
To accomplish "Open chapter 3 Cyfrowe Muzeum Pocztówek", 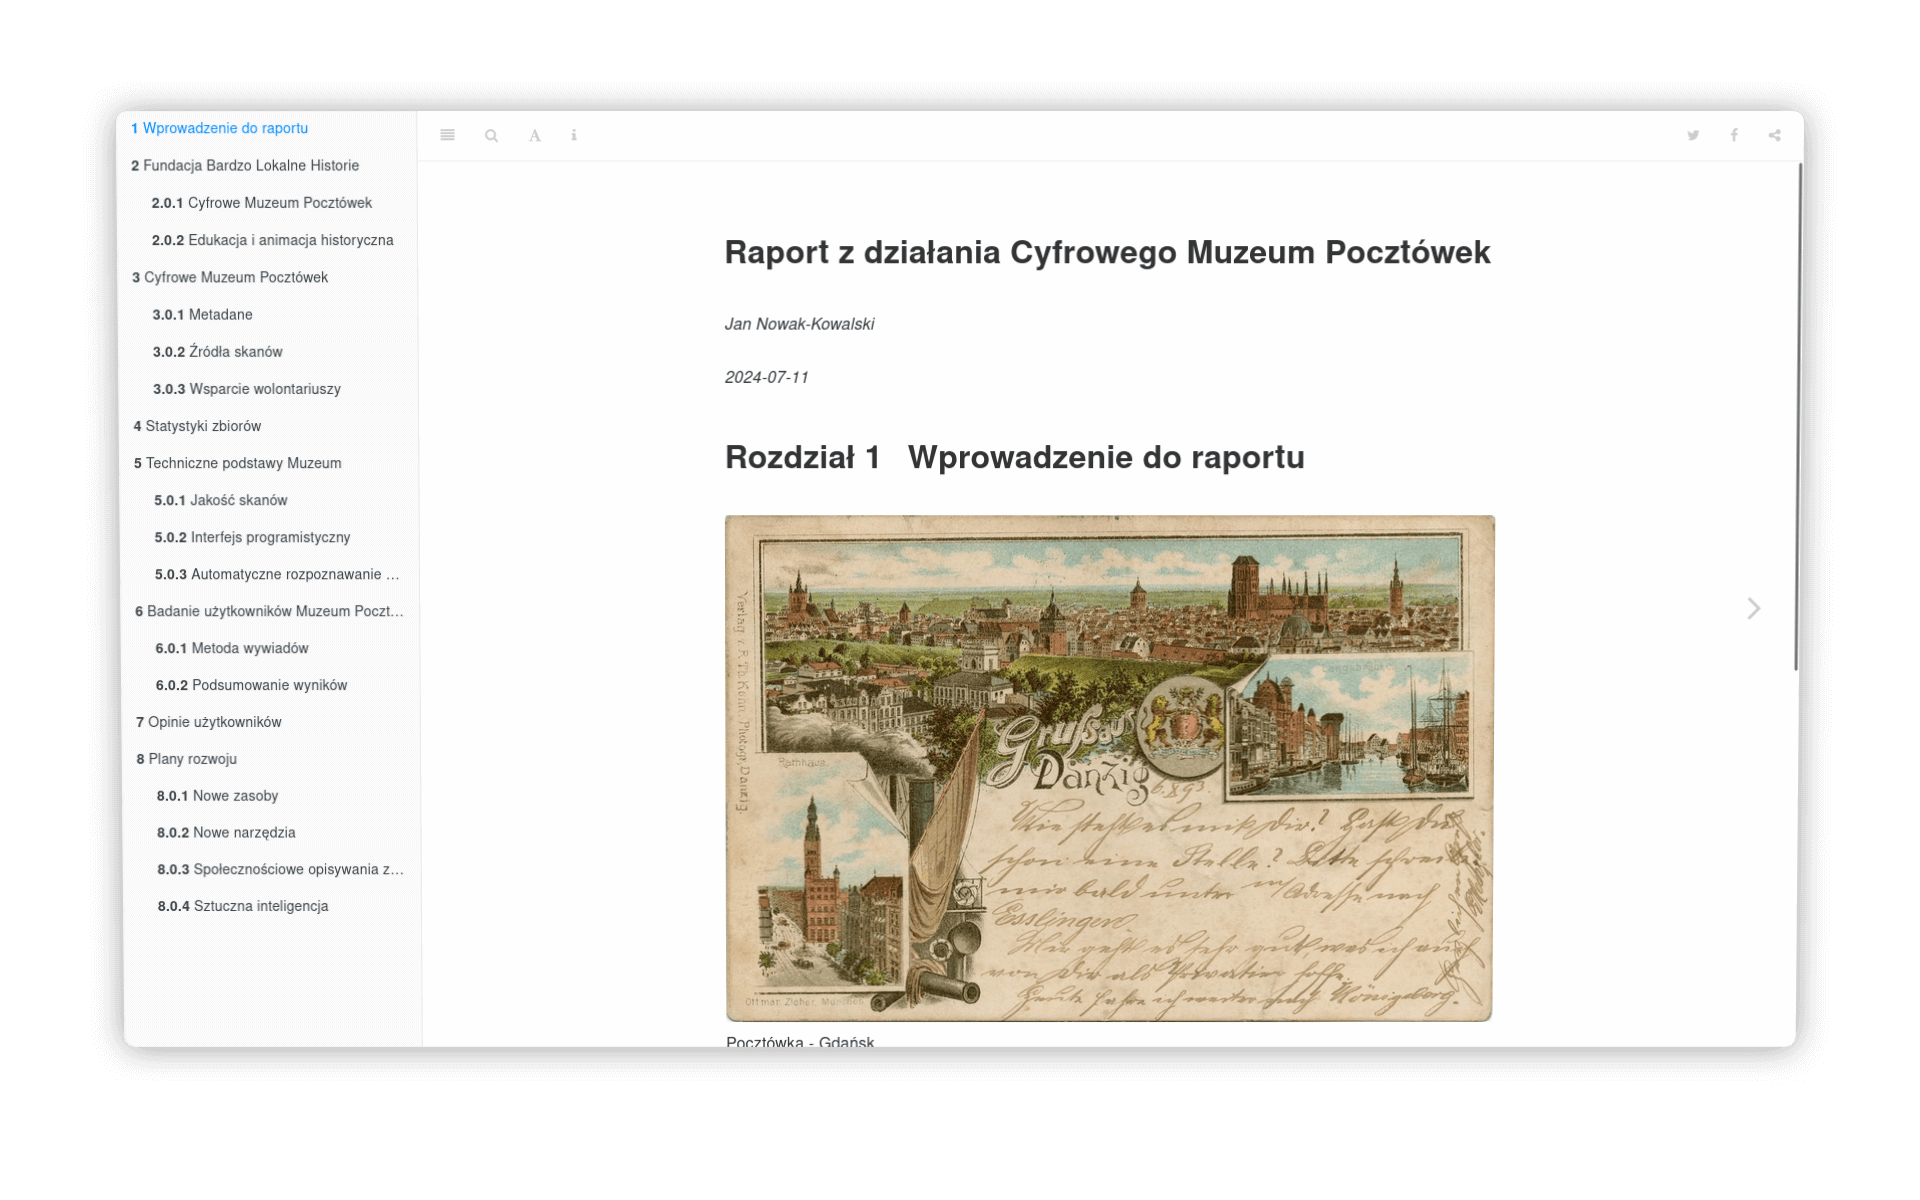I will tap(230, 277).
